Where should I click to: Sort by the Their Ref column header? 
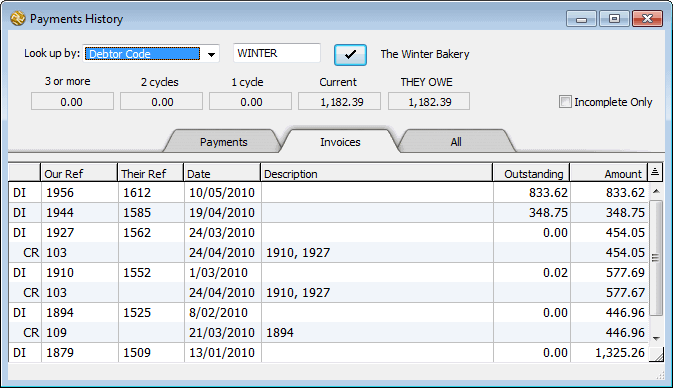click(x=150, y=173)
